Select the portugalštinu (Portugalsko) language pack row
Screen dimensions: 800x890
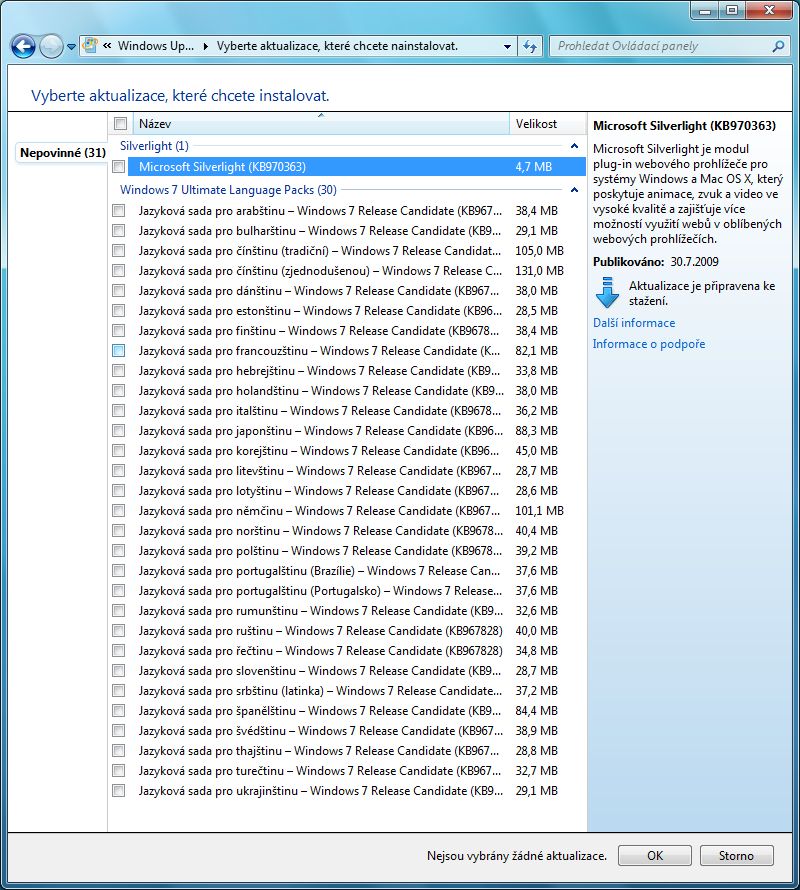(x=349, y=590)
